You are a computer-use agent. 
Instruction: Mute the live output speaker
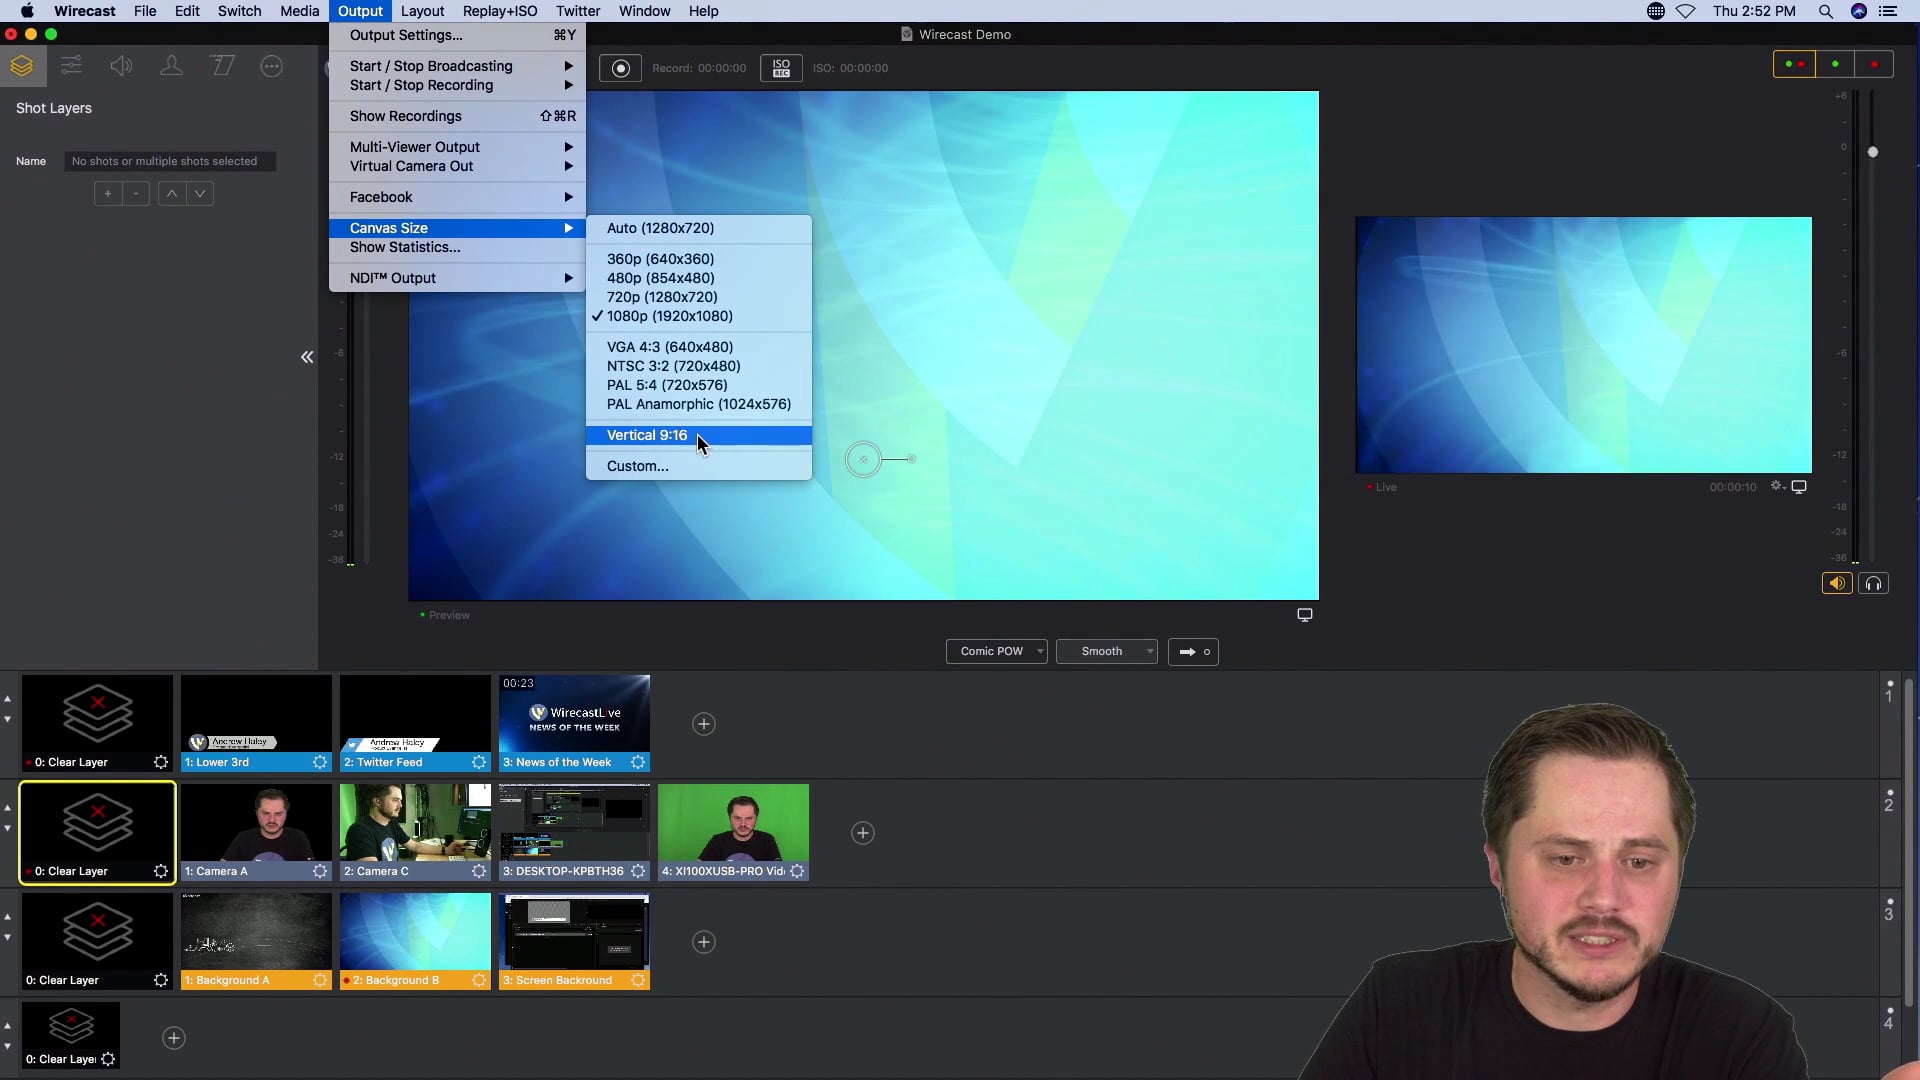[x=1837, y=583]
